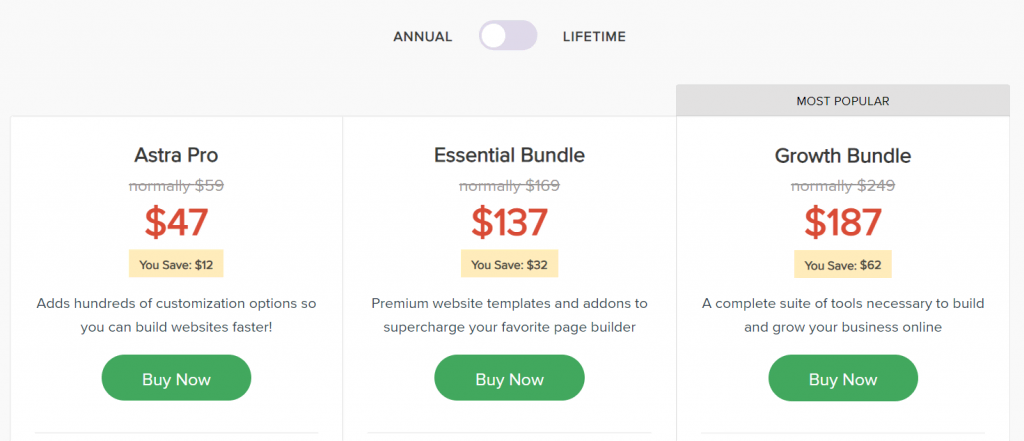Click the Growth Bundle plan title
Screen dimensions: 1024x441
point(842,156)
